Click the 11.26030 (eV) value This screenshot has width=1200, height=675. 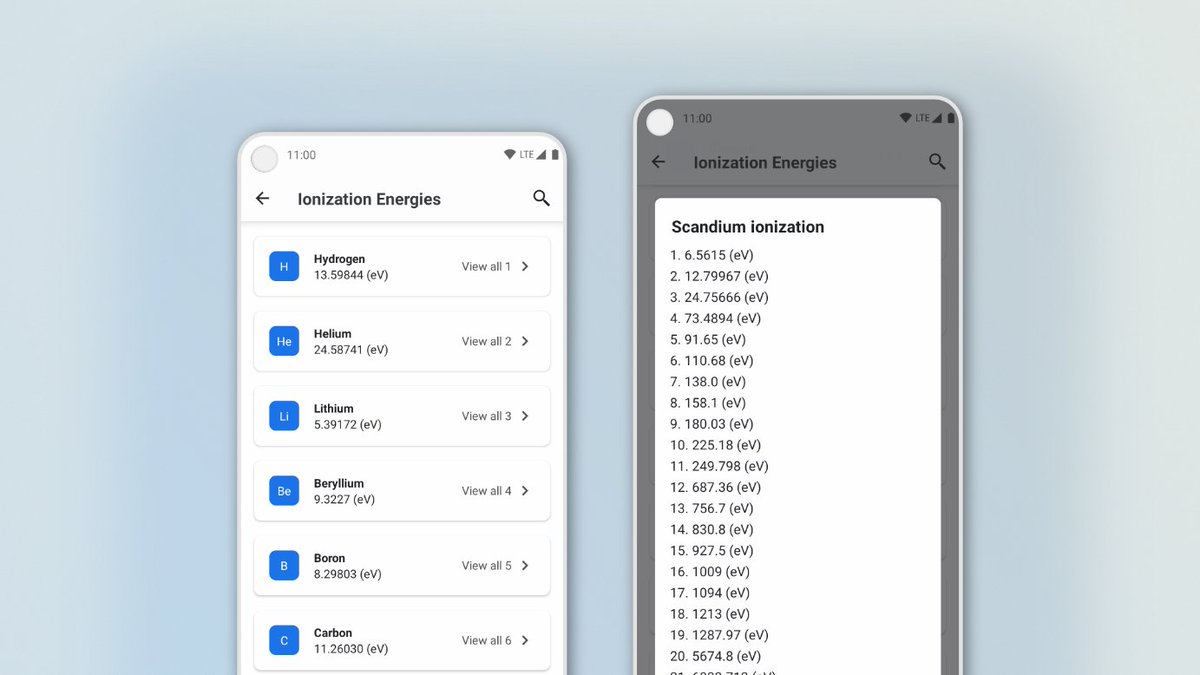[351, 649]
